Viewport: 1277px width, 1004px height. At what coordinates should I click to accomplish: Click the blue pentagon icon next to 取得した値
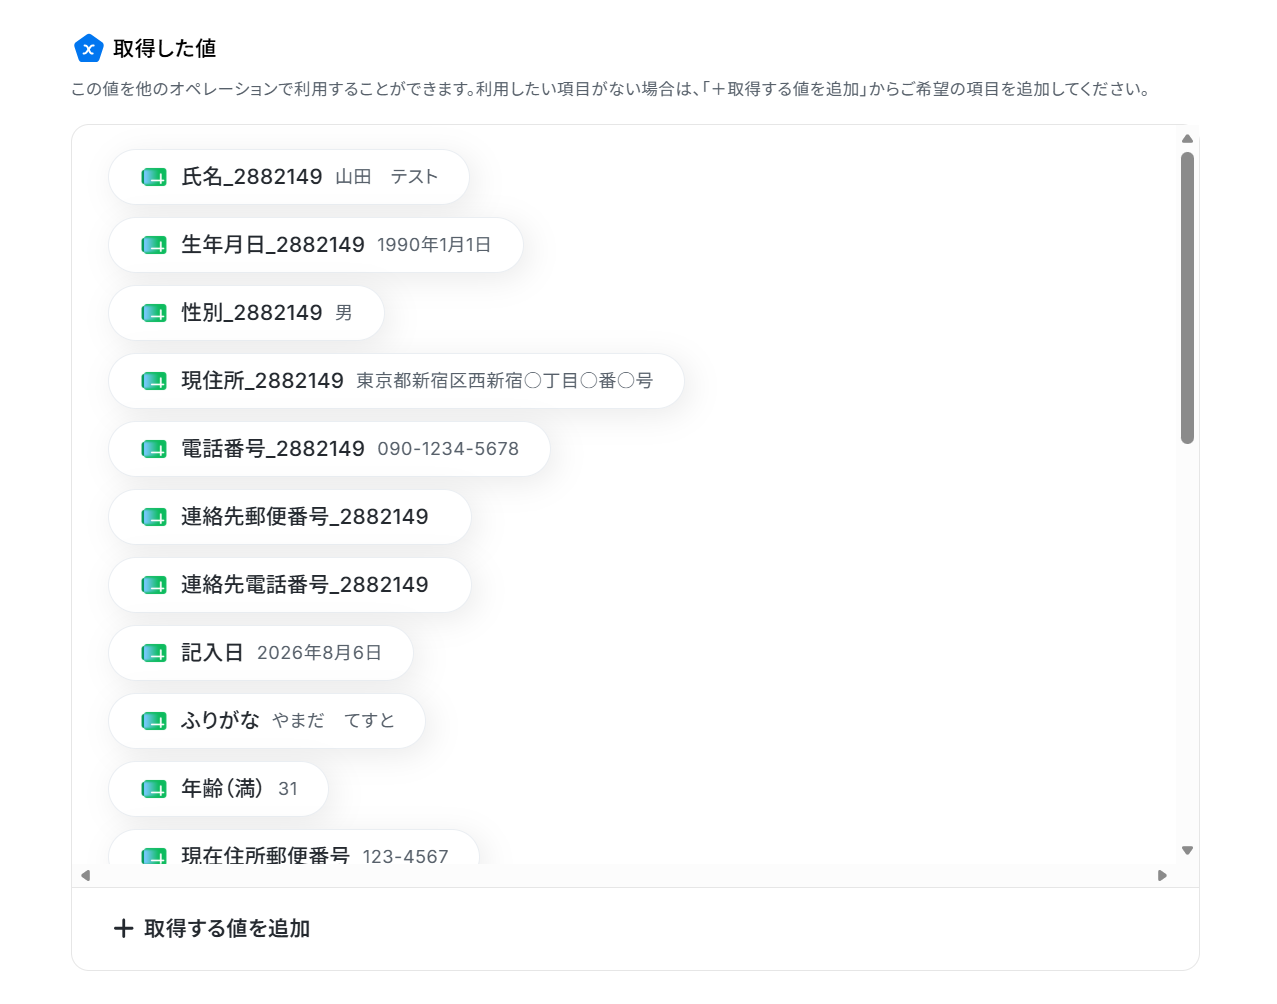click(89, 48)
